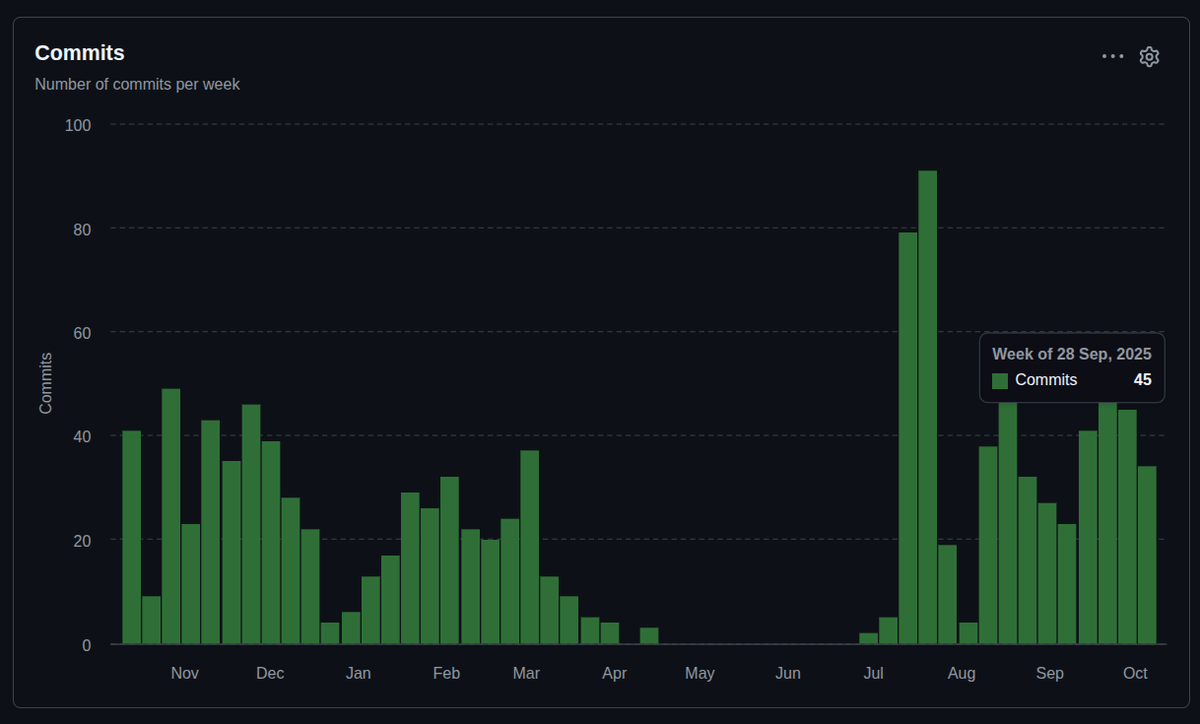The image size is (1200, 724).
Task: Click the ellipsis panel menu icon
Action: (1112, 57)
